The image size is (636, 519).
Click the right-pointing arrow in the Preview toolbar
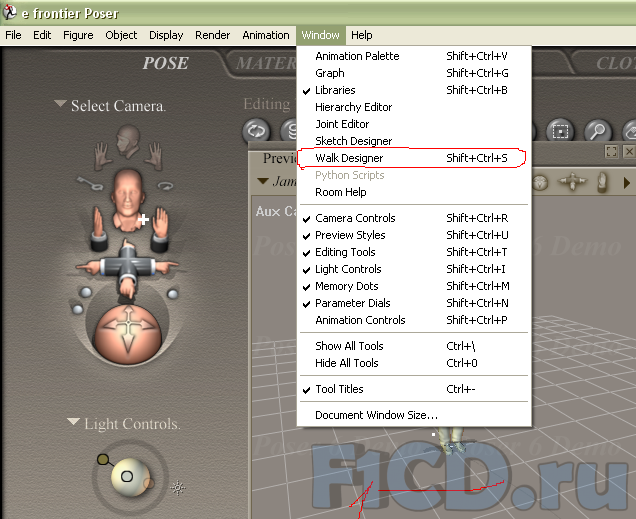627,183
